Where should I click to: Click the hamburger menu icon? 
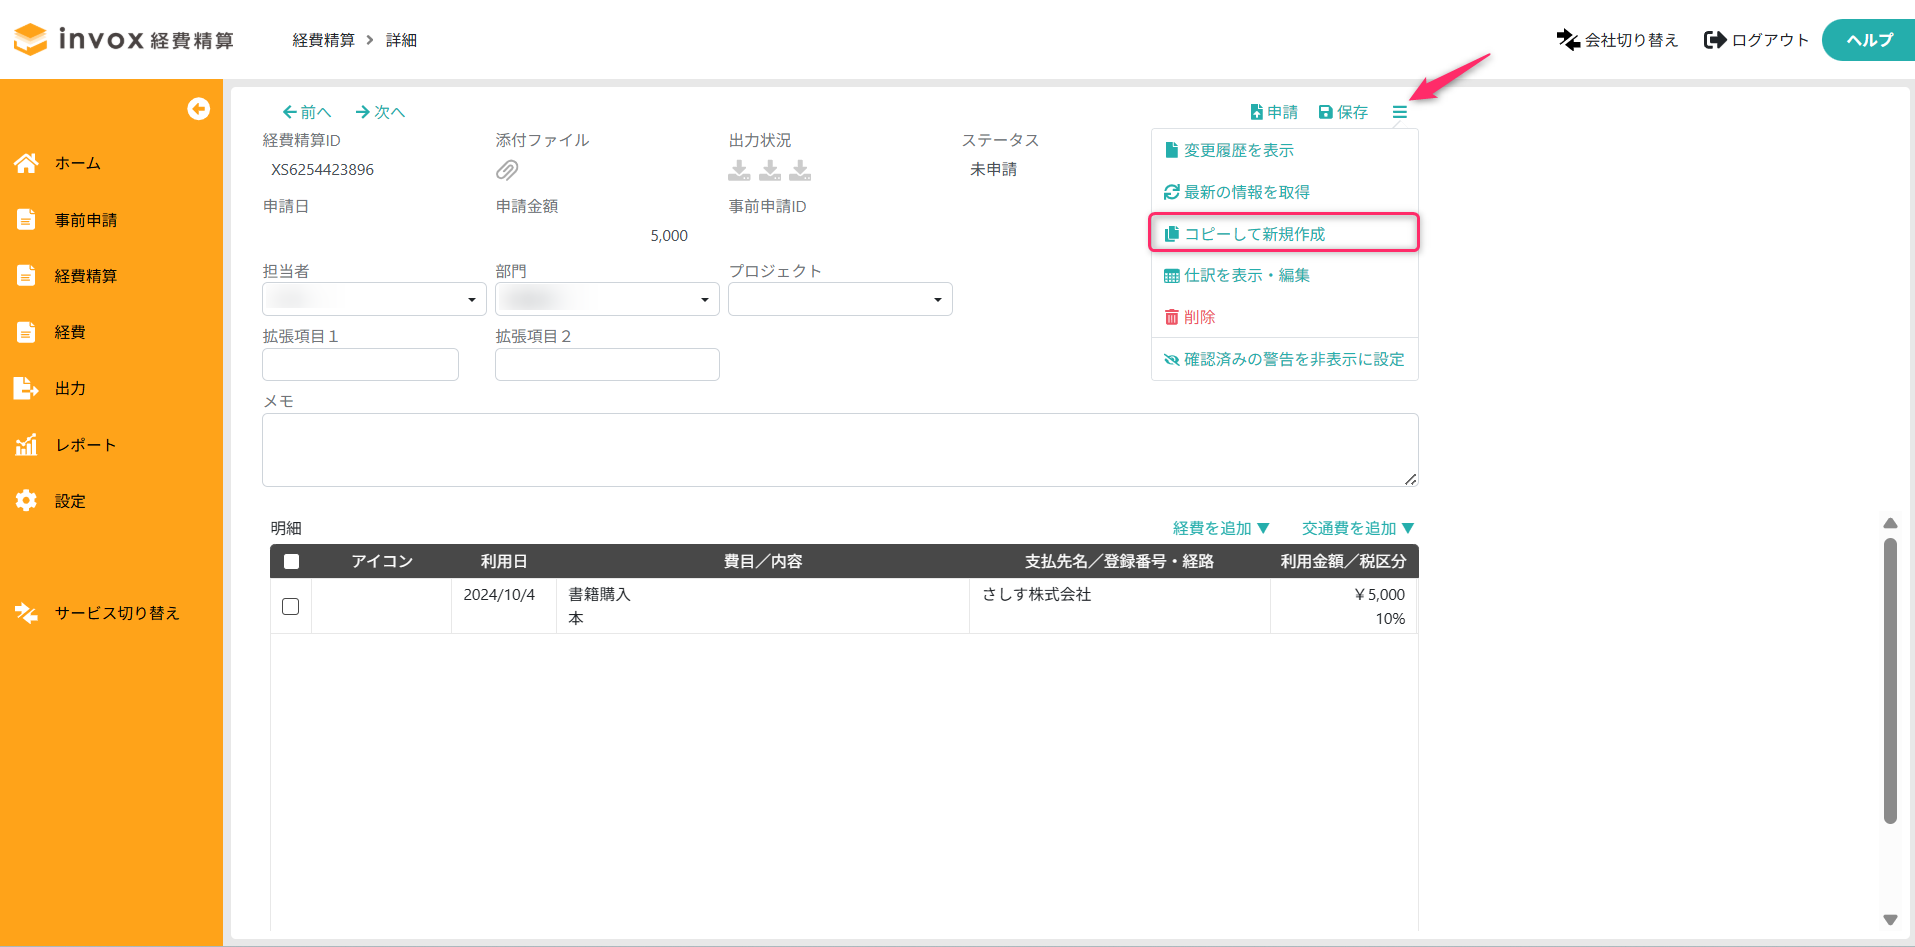coord(1399,113)
